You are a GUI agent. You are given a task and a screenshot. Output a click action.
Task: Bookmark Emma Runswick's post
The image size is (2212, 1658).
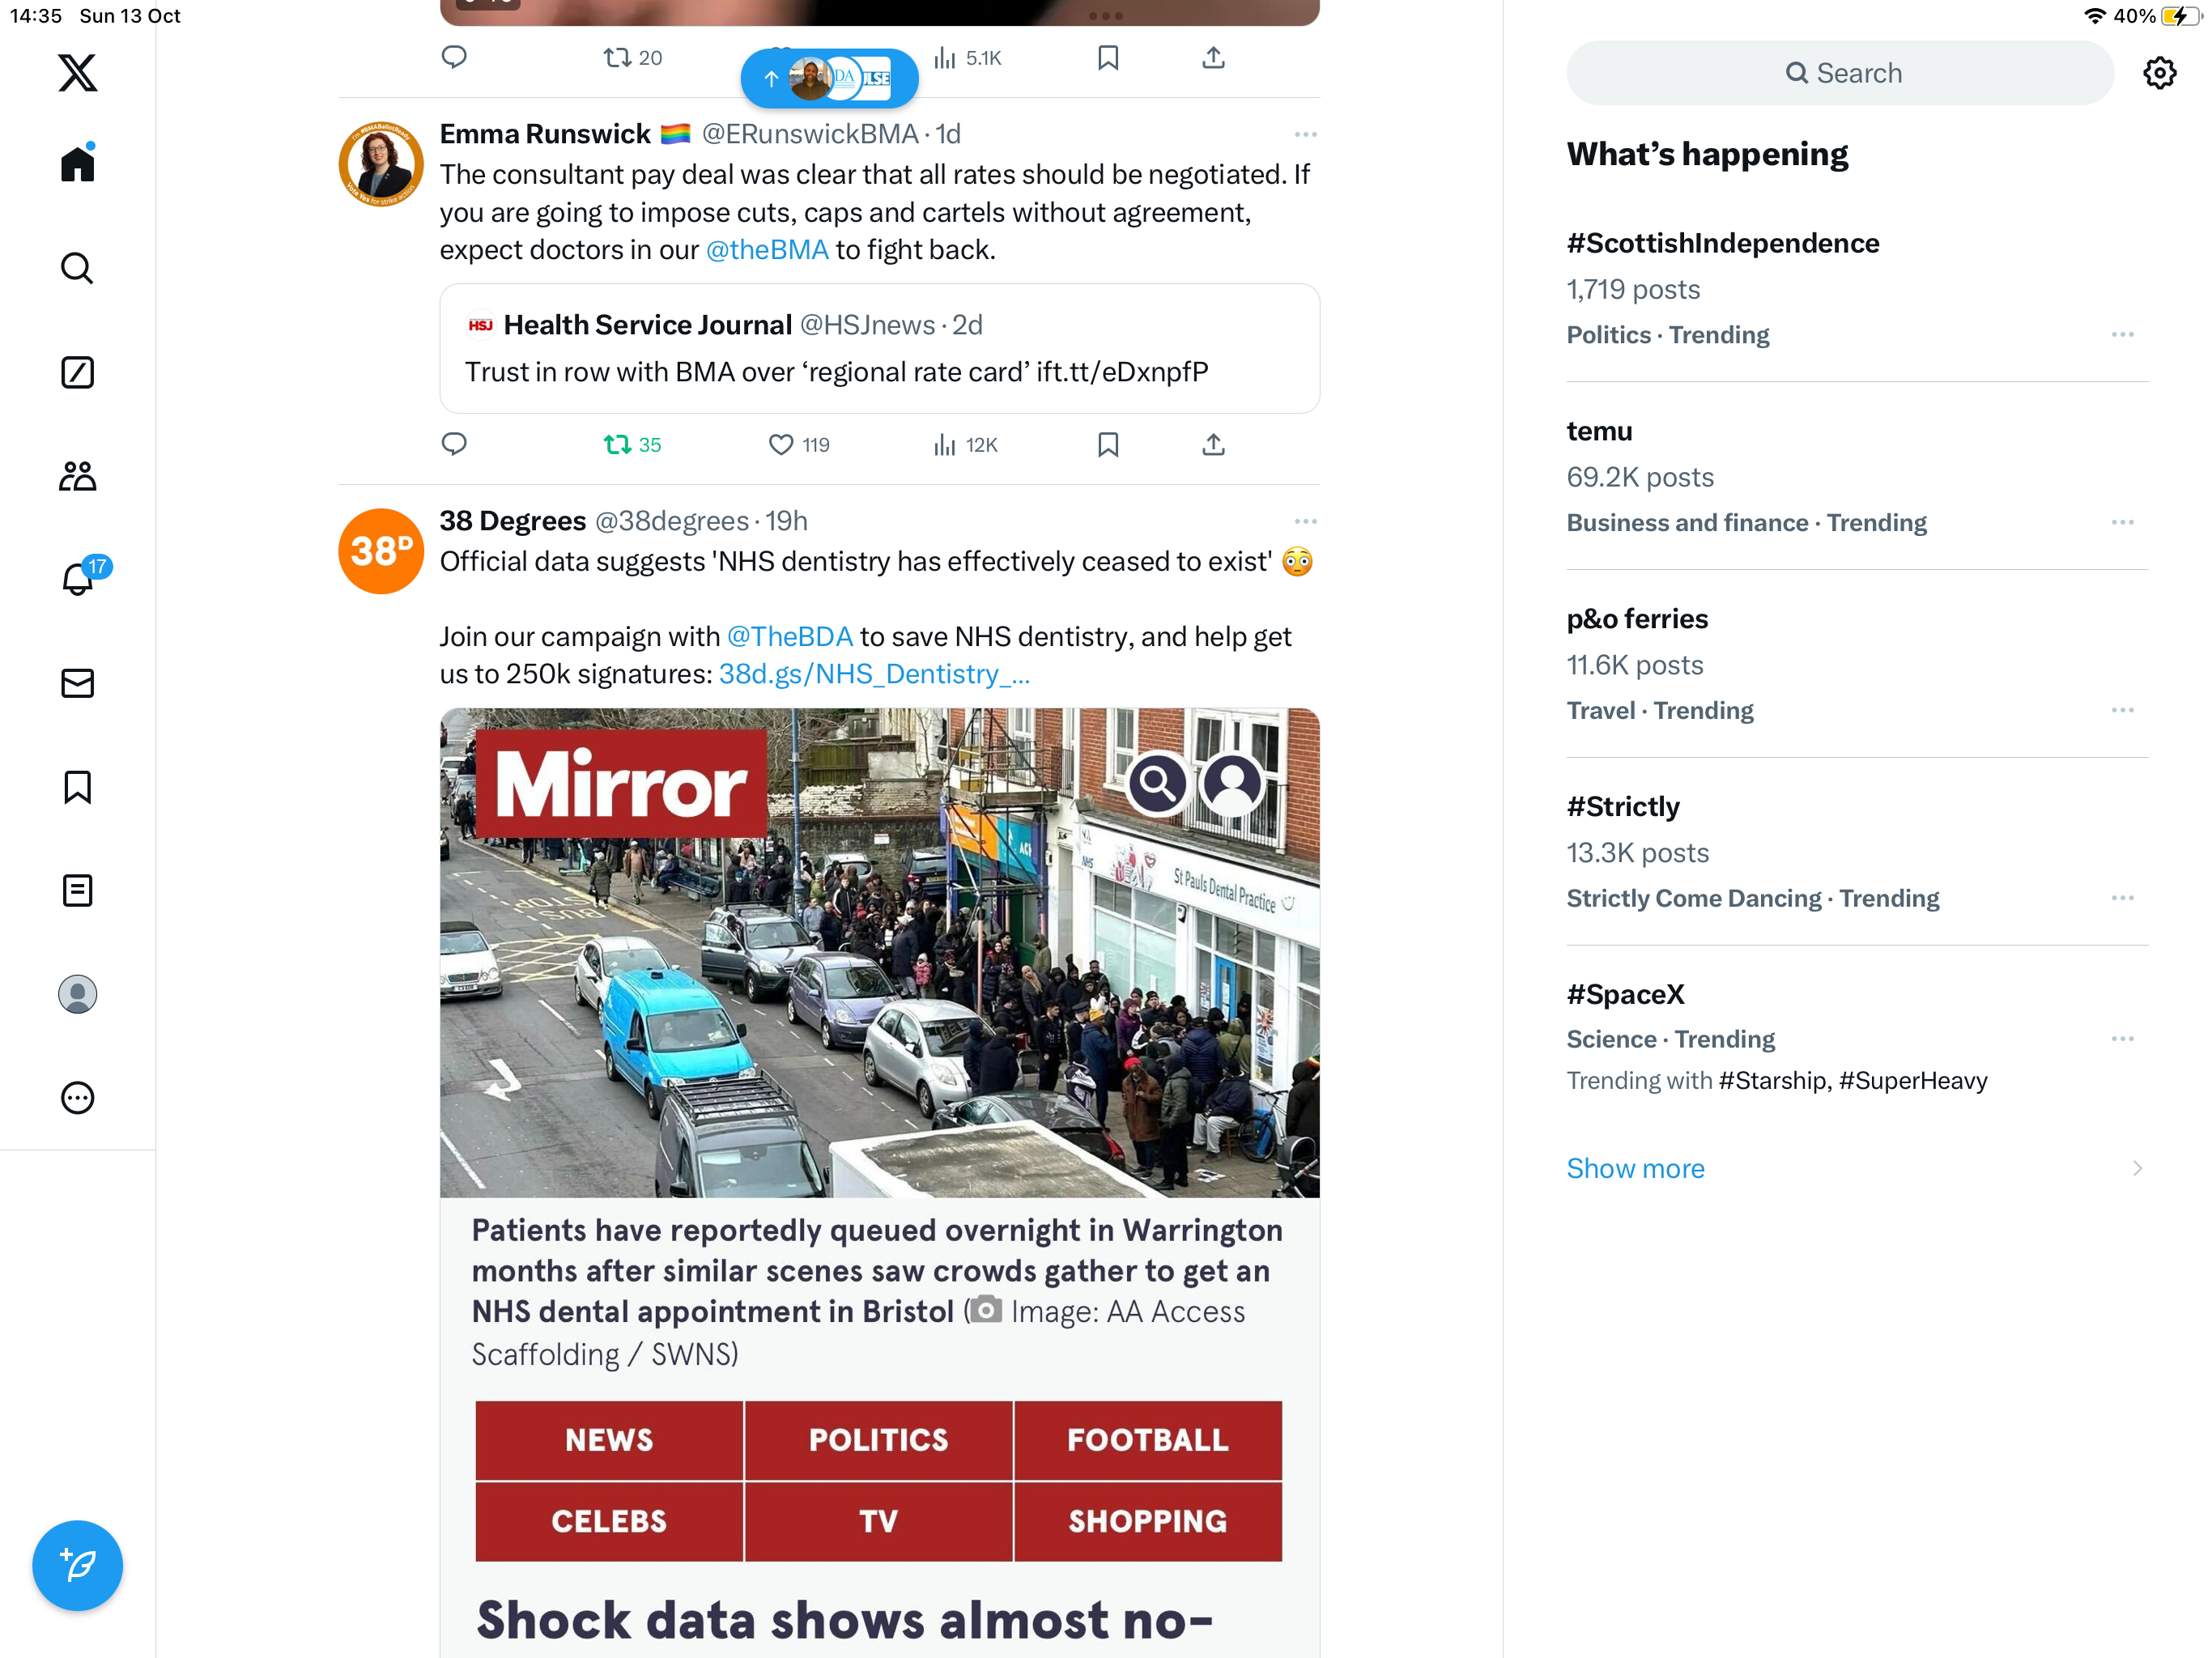coord(1107,444)
